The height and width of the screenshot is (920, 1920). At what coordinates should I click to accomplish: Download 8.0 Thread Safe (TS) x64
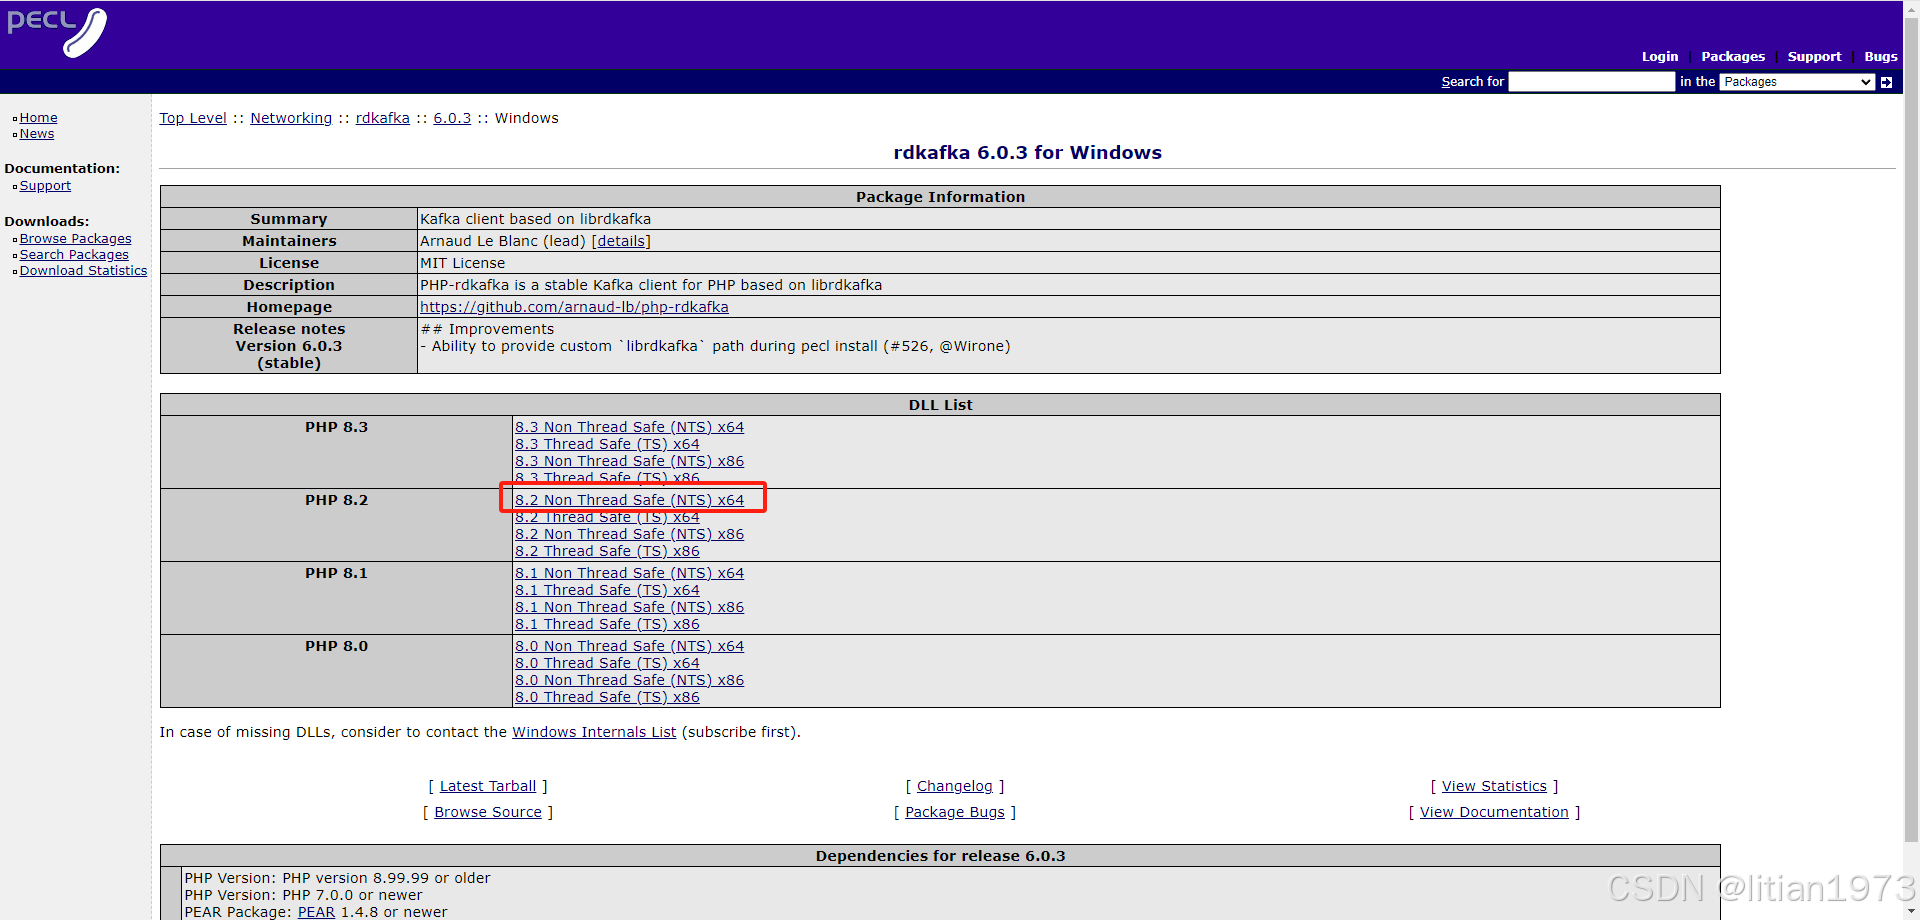[607, 663]
